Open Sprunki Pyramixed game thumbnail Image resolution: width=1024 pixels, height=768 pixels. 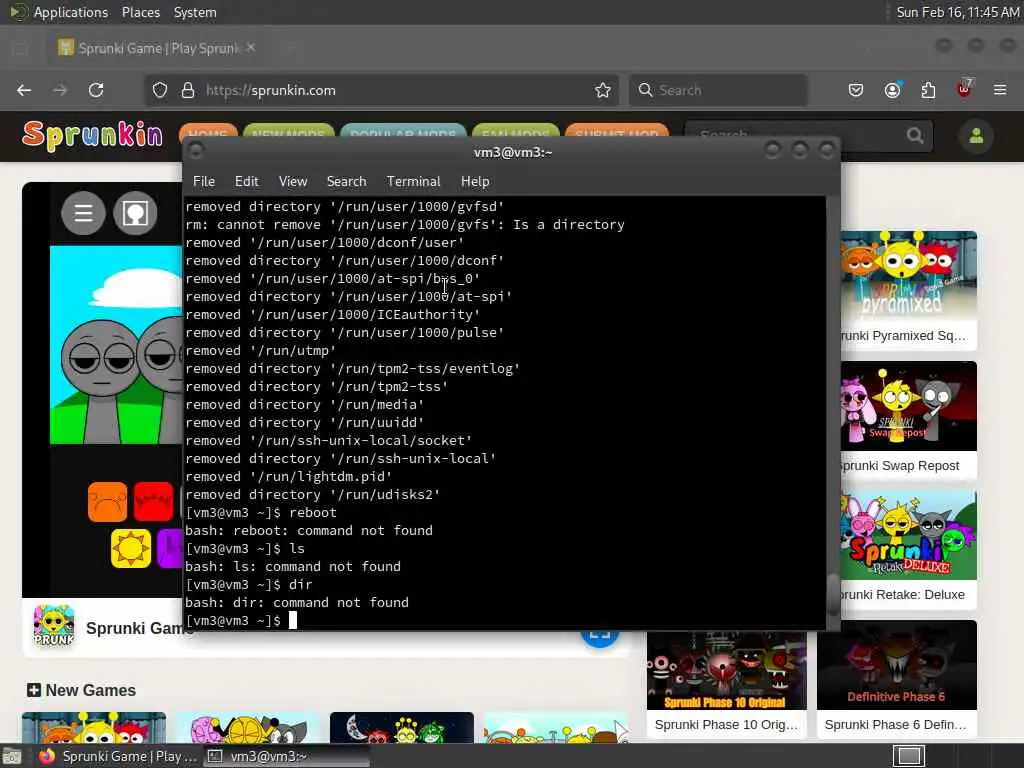[x=909, y=276]
